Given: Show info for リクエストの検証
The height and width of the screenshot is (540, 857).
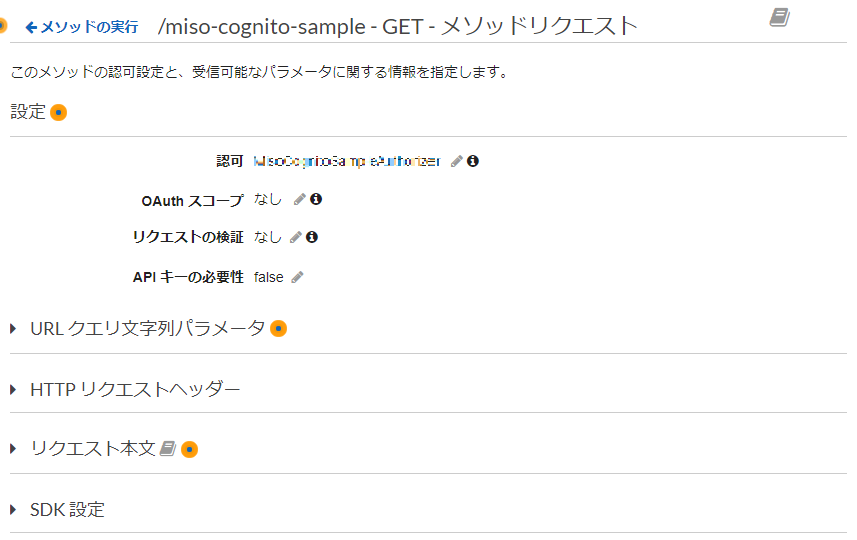Looking at the screenshot, I should click(x=312, y=238).
